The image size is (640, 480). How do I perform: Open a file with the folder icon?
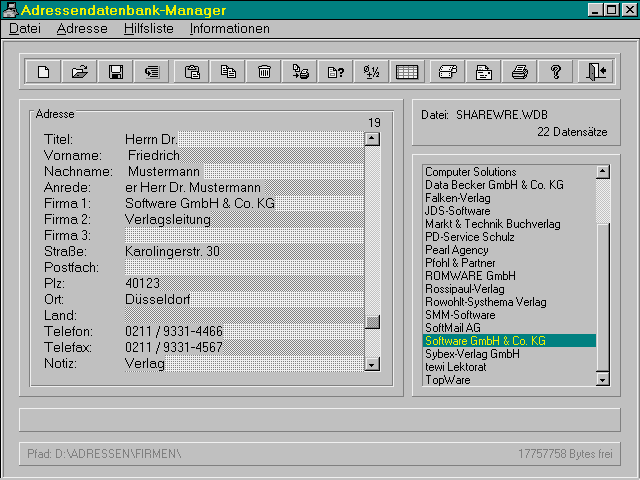coord(80,71)
